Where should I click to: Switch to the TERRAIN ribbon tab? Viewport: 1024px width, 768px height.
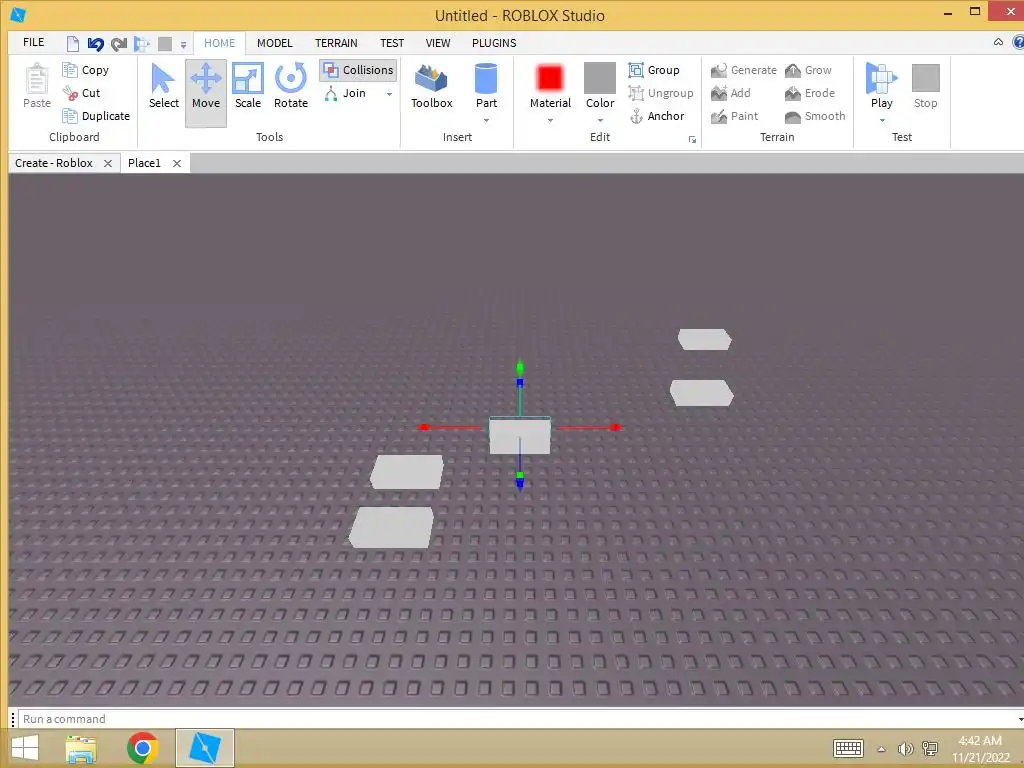coord(336,43)
